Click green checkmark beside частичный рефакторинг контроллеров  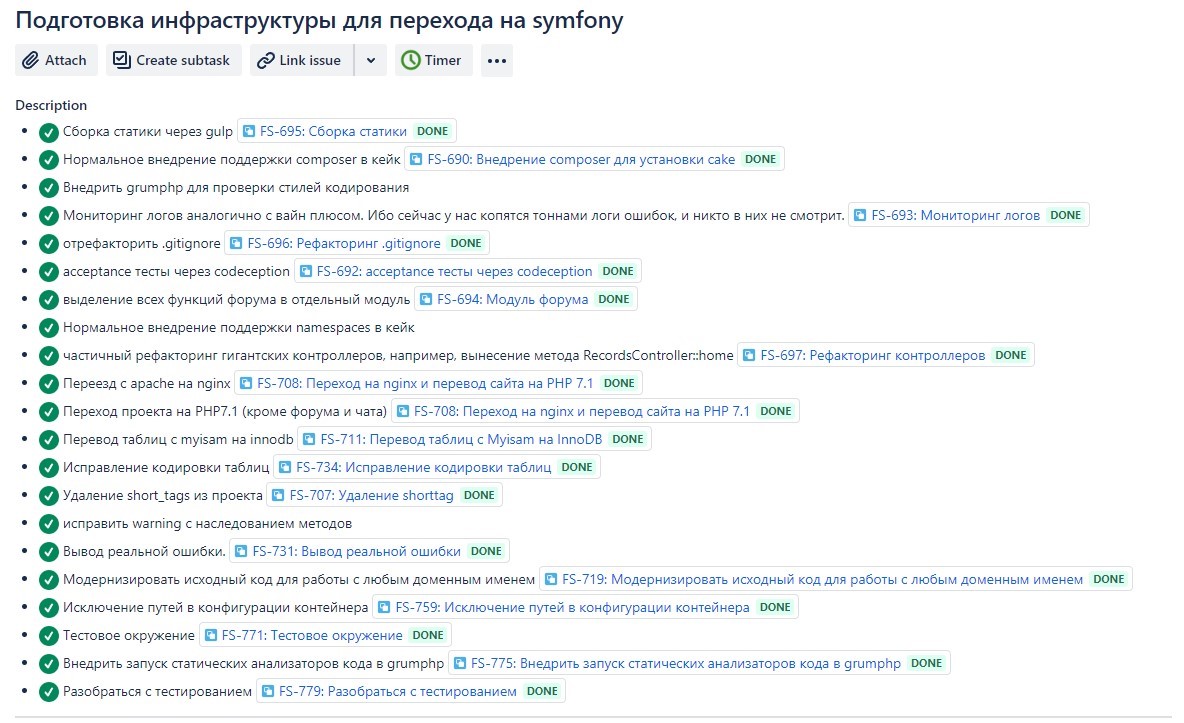point(49,356)
